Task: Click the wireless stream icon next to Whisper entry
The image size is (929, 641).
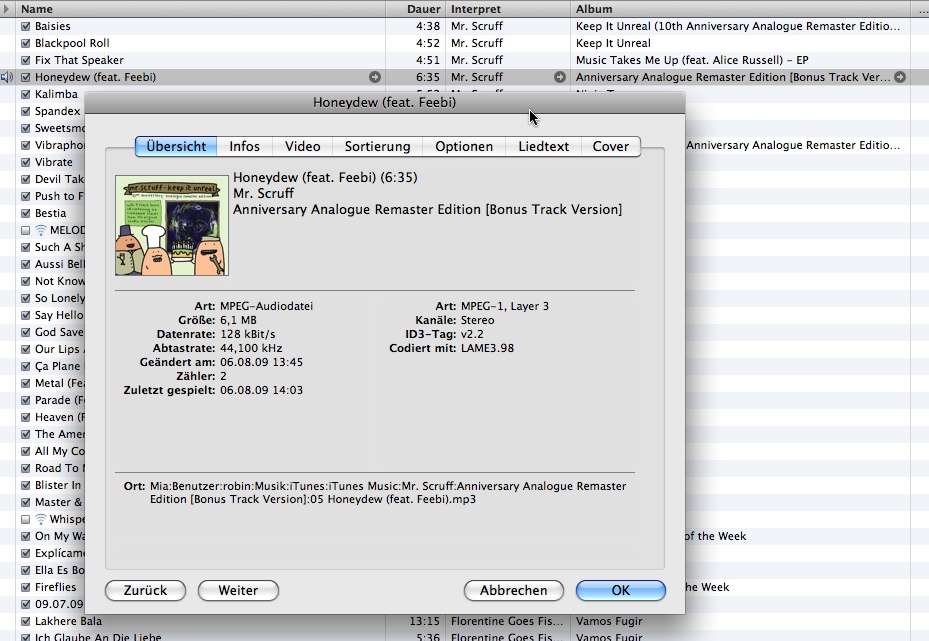Action: pyautogui.click(x=40, y=519)
